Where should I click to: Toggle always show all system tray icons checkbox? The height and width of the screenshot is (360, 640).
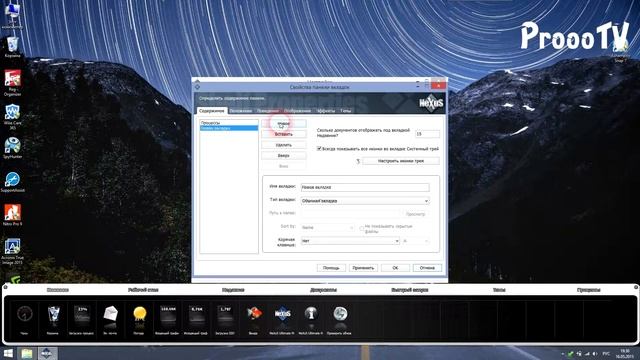tap(319, 149)
